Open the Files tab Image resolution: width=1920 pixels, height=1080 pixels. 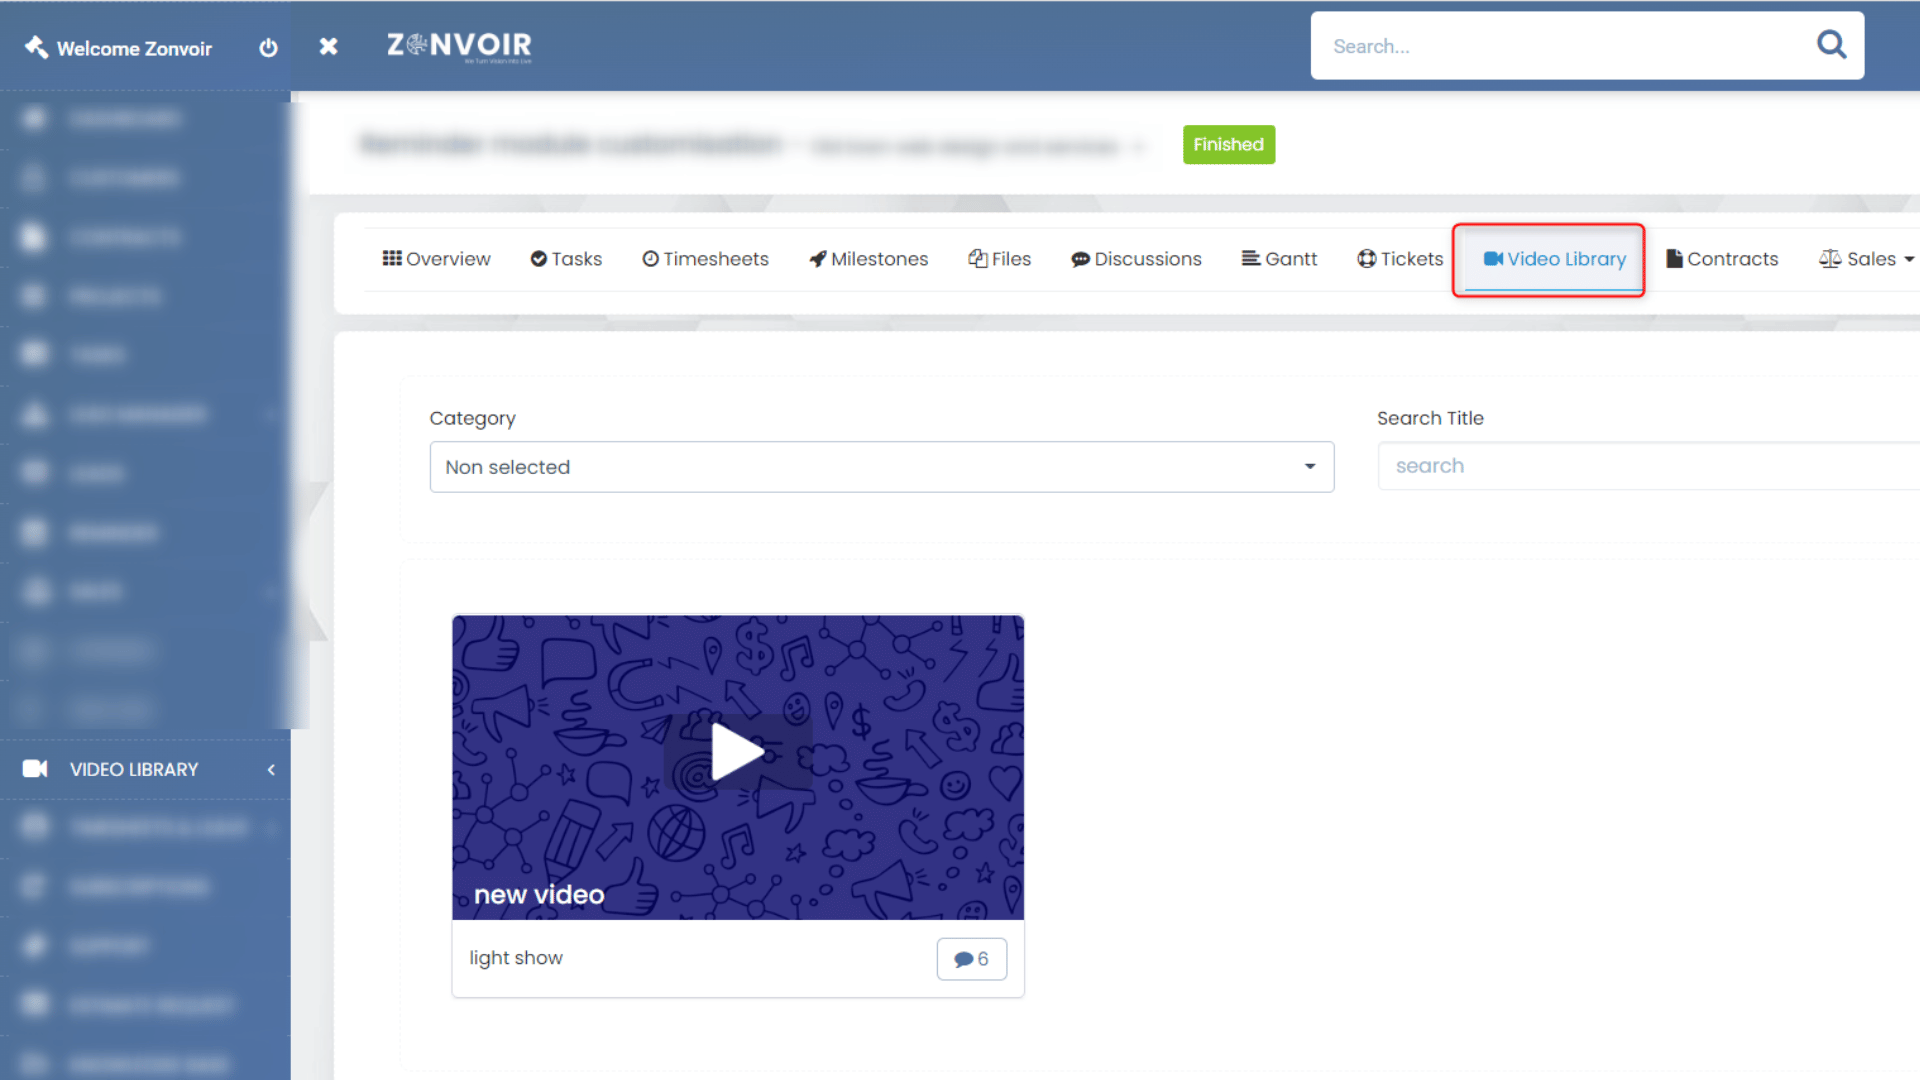coord(999,259)
